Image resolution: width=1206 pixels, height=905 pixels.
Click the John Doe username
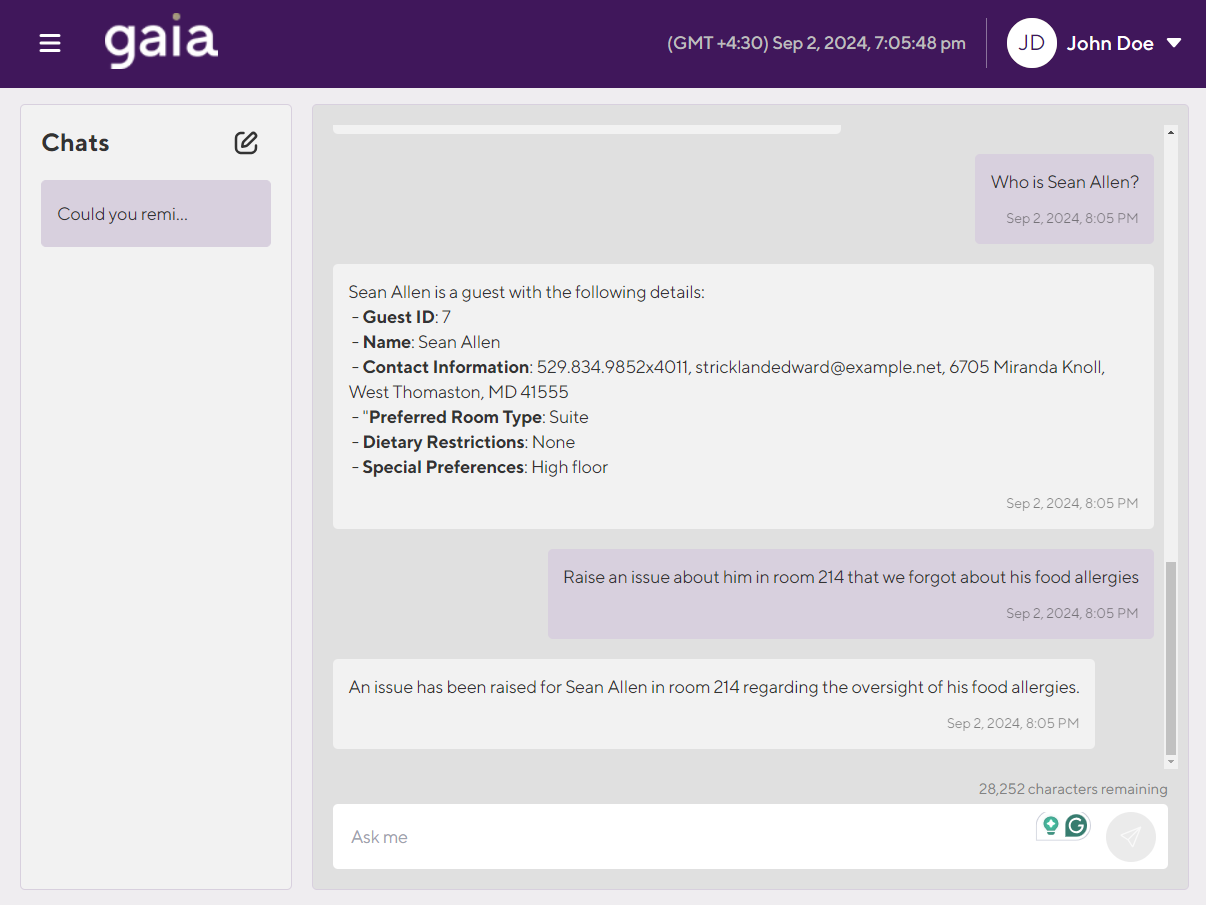coord(1110,43)
